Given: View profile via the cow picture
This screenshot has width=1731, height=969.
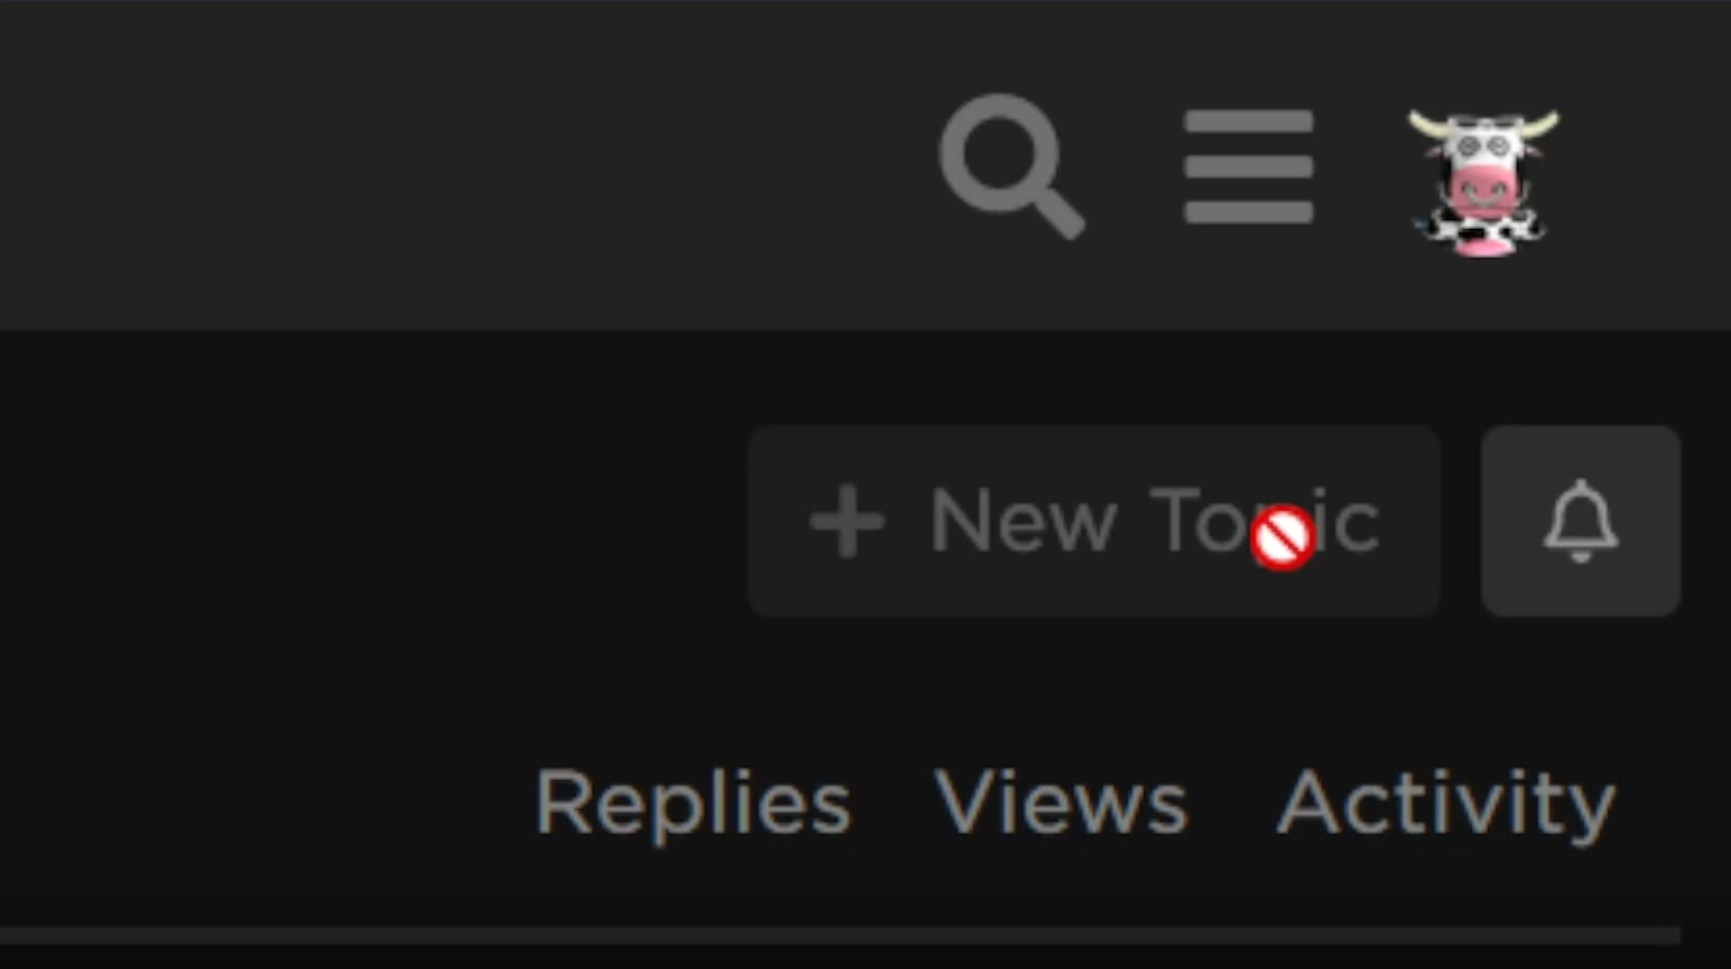Looking at the screenshot, I should pyautogui.click(x=1483, y=182).
